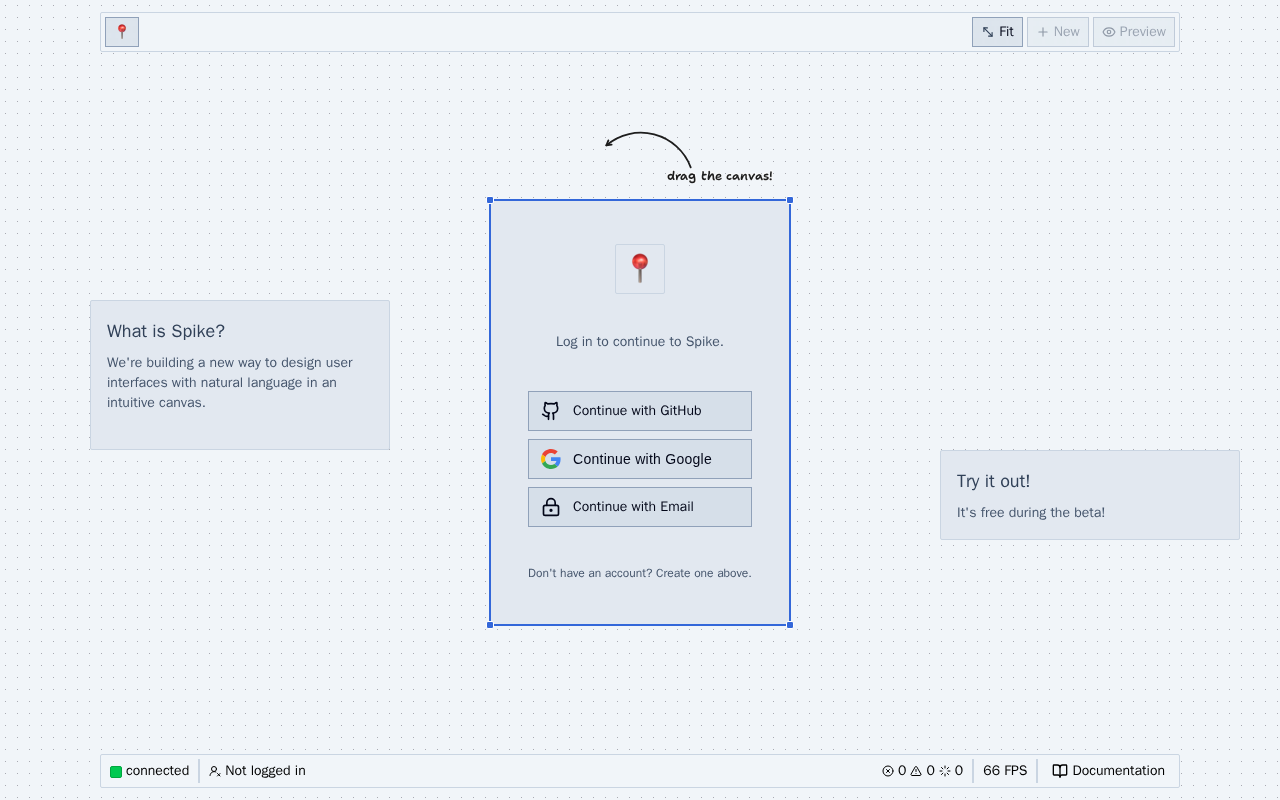Click the 'Don't have an account?' note
Screen dimensions: 1280x800
point(640,573)
